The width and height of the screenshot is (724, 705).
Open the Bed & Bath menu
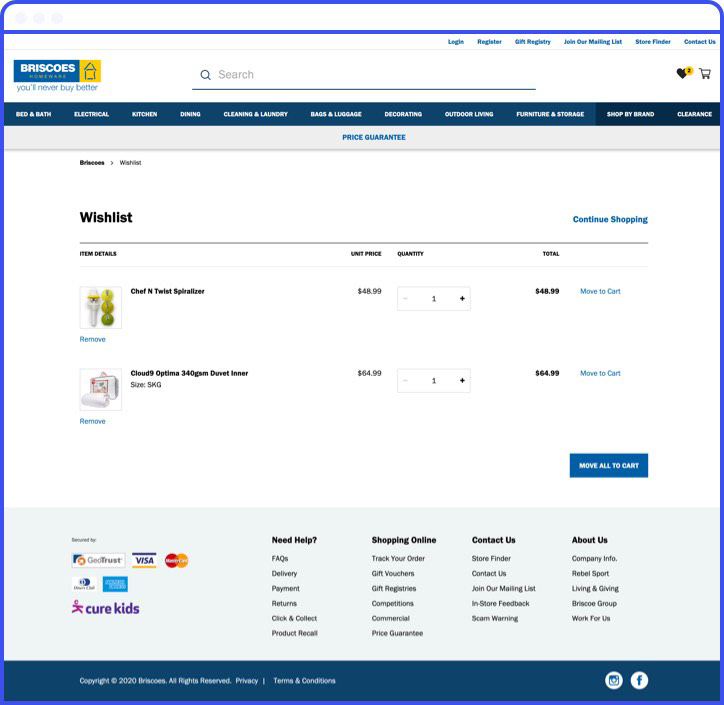33,114
